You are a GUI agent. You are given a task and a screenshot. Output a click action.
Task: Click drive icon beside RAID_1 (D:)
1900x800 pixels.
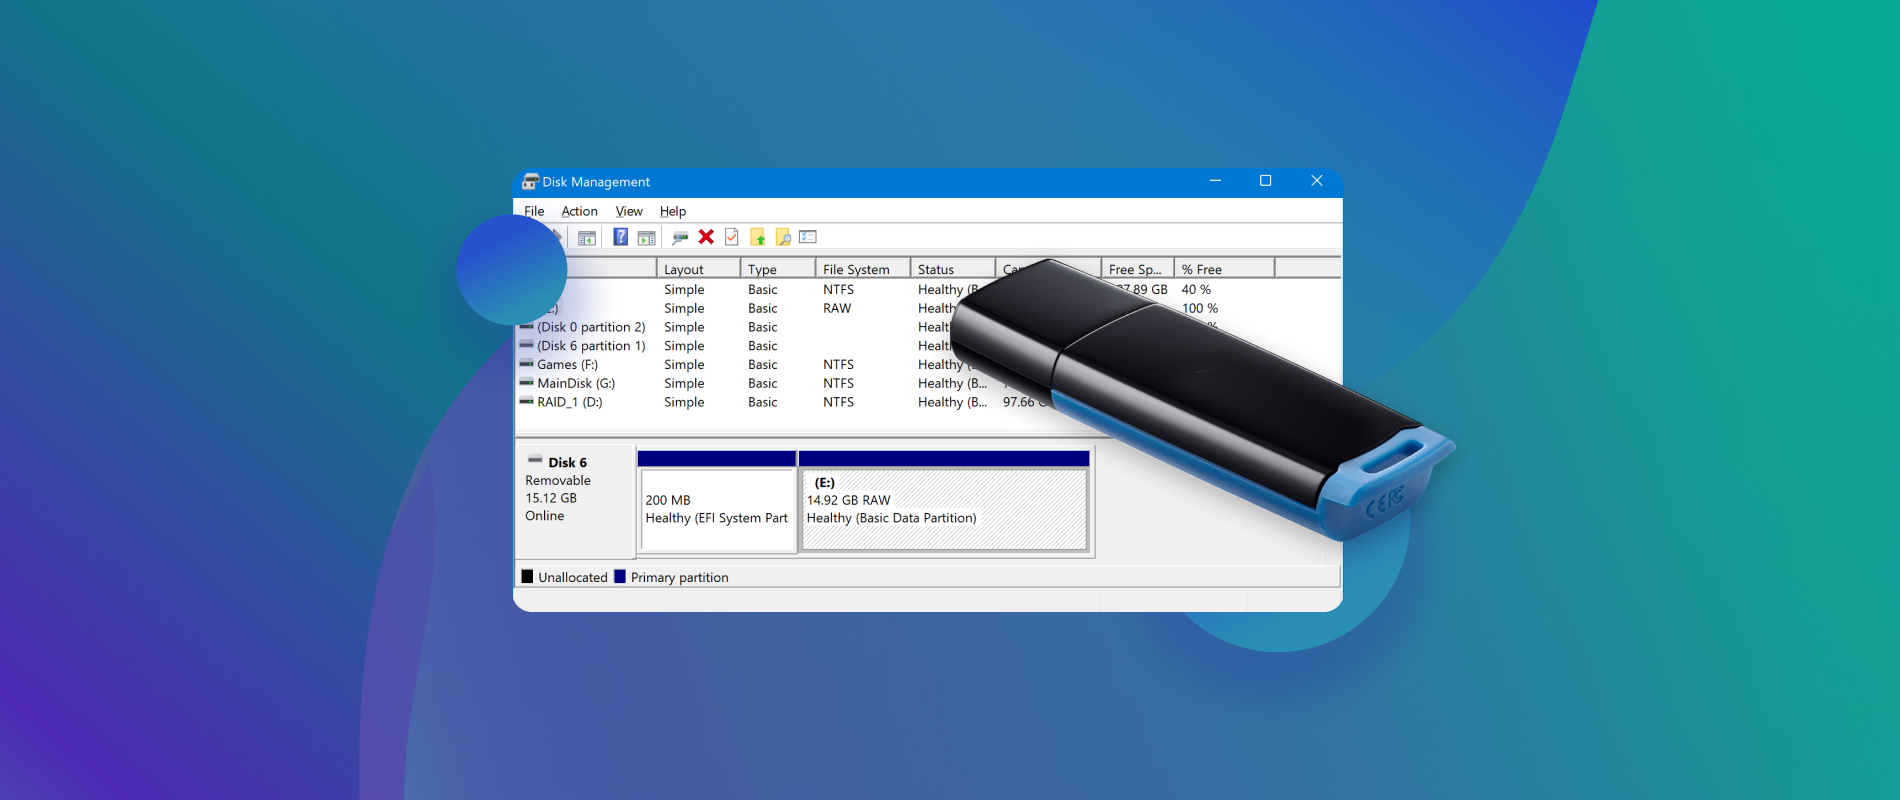click(x=526, y=401)
